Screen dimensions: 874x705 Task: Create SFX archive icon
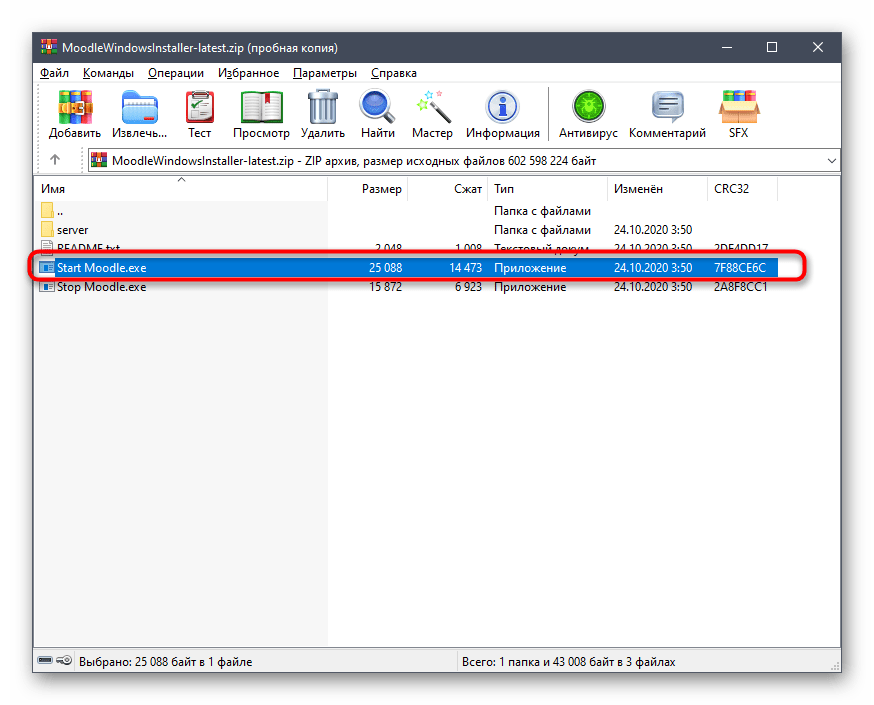[x=737, y=108]
